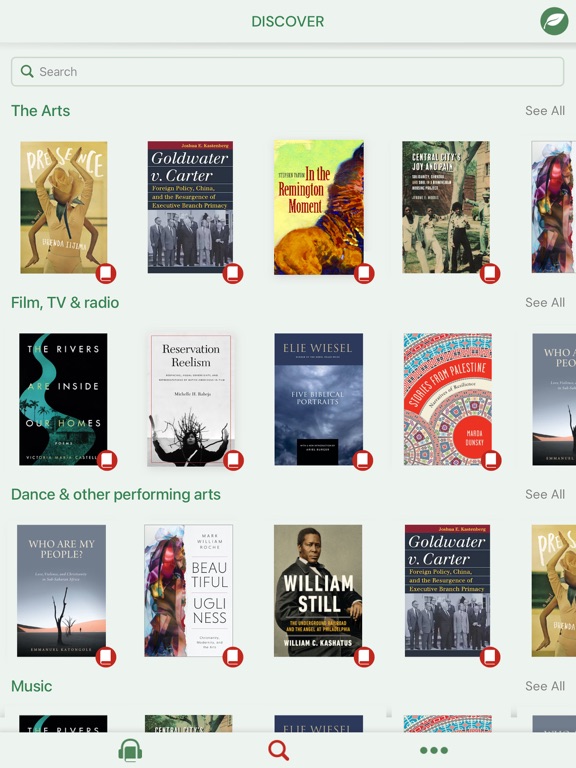Select Beautiful Ugliness book cover
Image resolution: width=576 pixels, height=768 pixels.
click(x=189, y=591)
